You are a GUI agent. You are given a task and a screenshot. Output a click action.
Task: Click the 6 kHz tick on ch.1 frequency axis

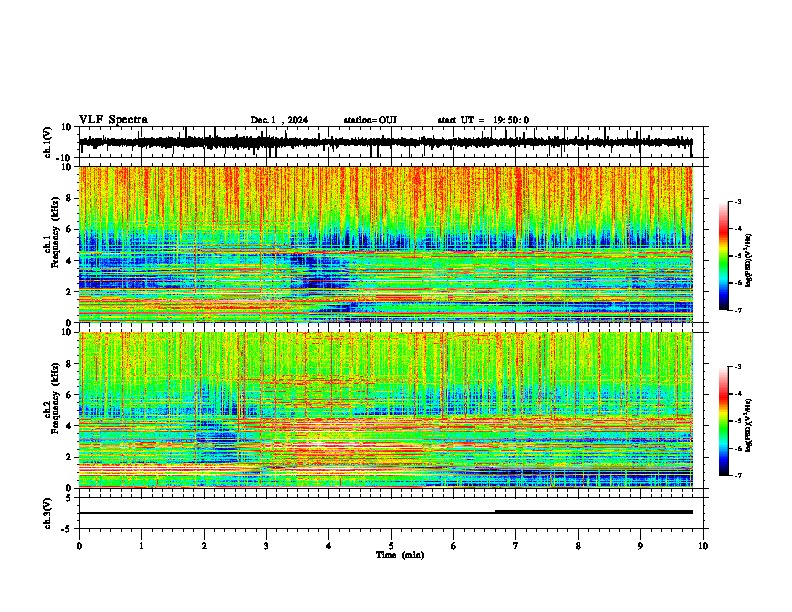click(69, 230)
